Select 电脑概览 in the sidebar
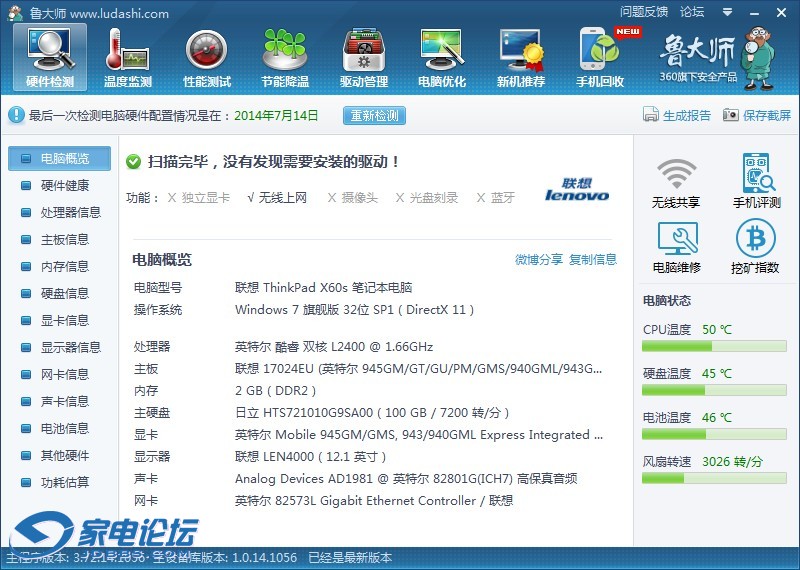 pyautogui.click(x=59, y=158)
